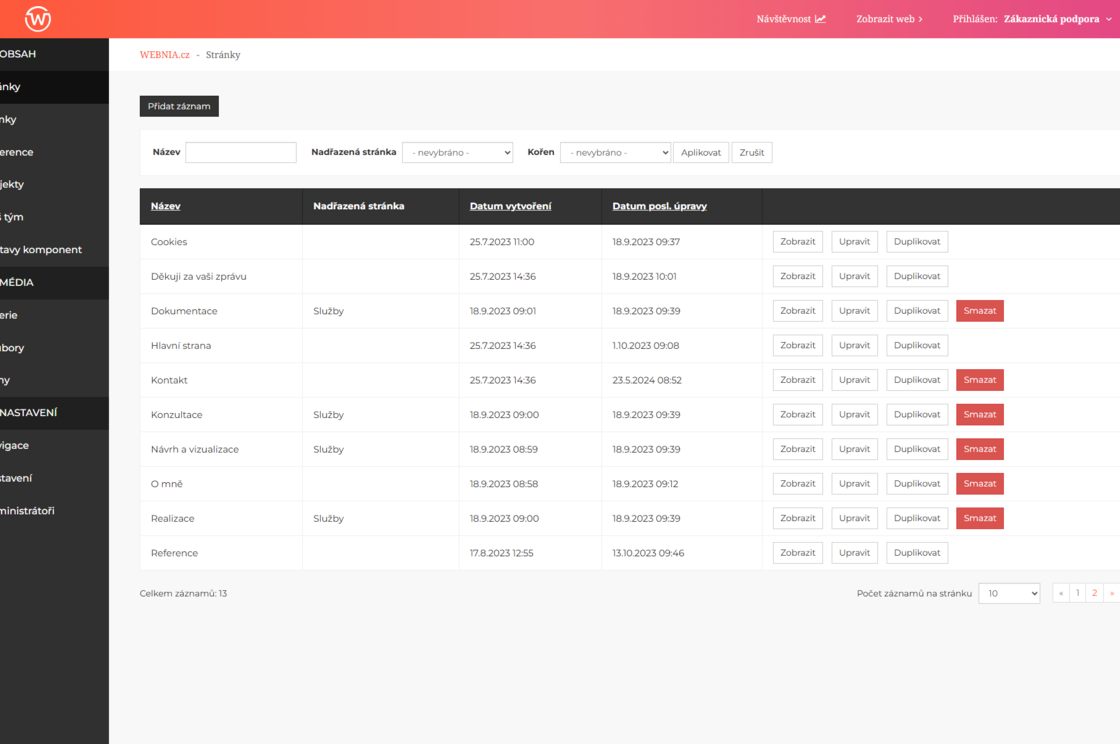Go to pagination page 1

point(1077,593)
